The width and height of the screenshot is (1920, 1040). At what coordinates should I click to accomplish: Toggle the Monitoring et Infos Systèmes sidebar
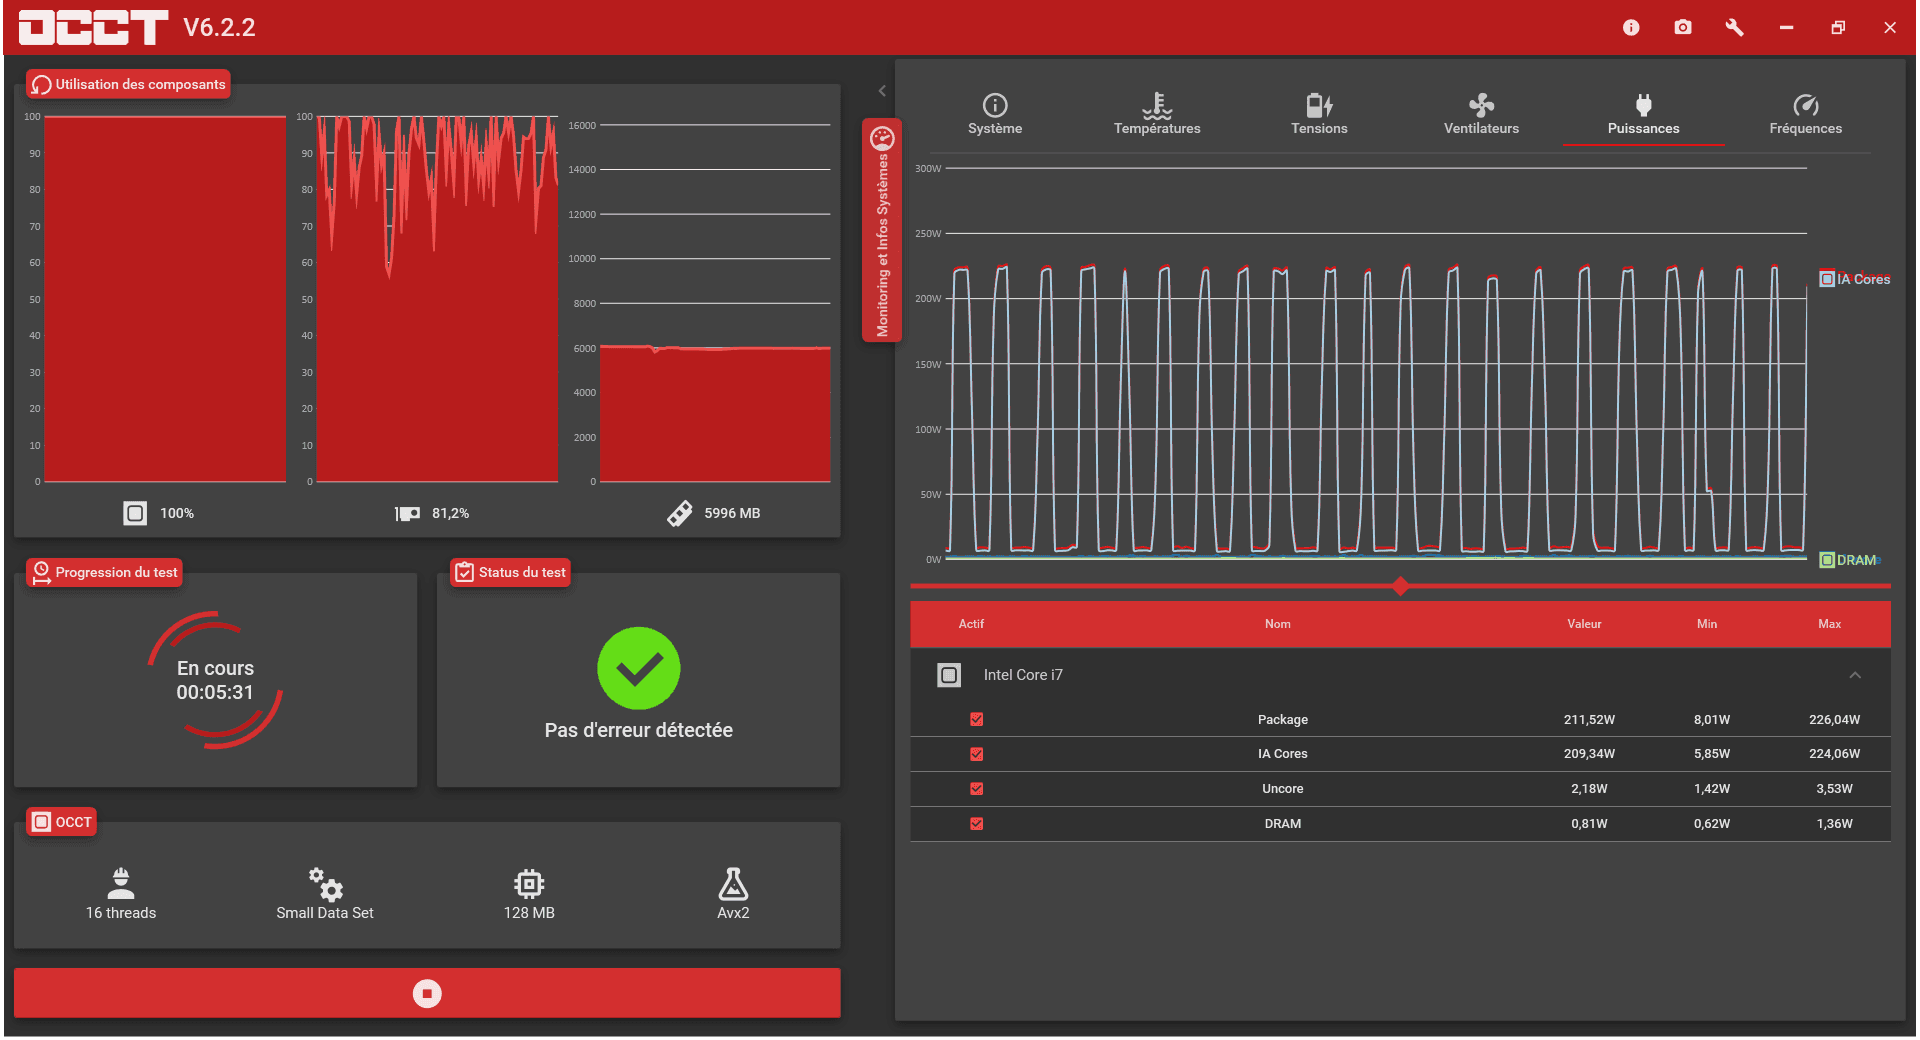pyautogui.click(x=882, y=230)
